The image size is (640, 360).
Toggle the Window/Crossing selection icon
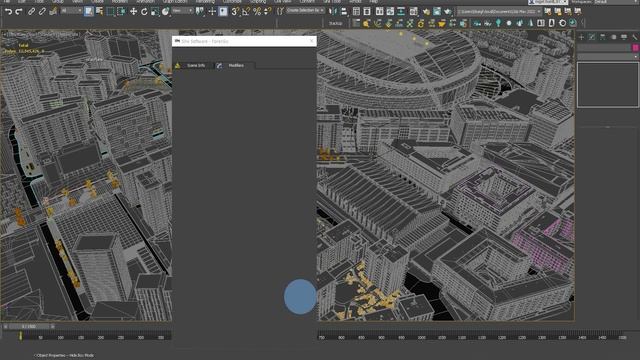point(121,11)
